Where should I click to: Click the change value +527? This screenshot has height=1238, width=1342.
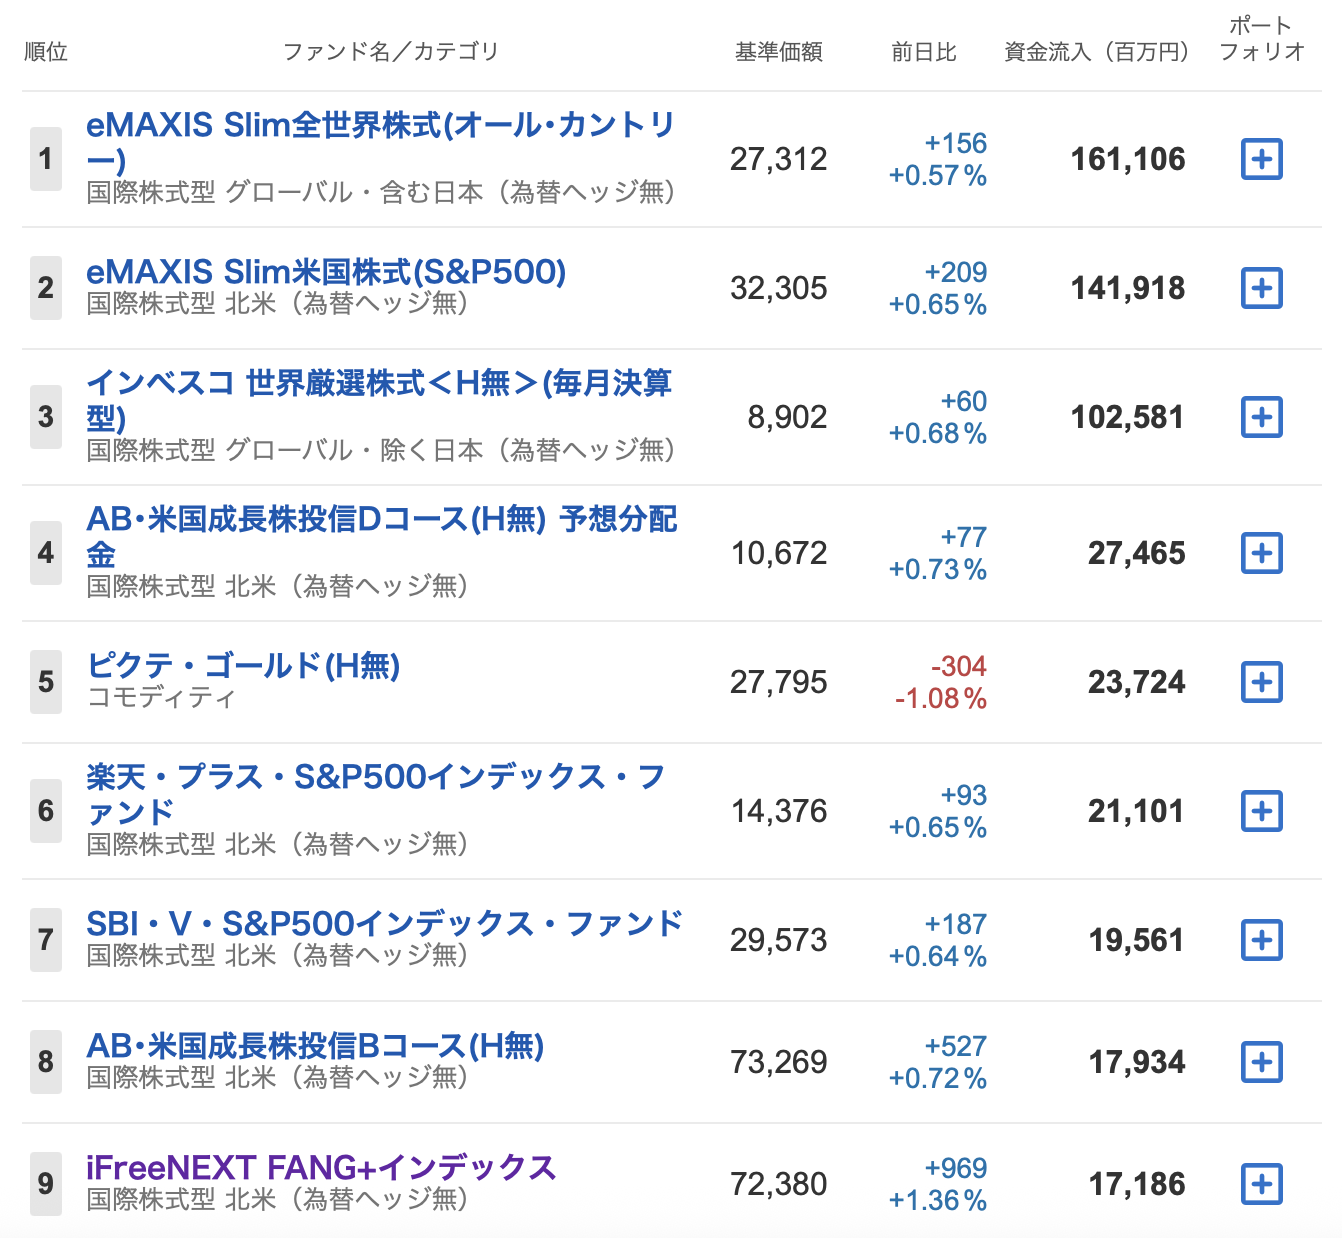956,1046
